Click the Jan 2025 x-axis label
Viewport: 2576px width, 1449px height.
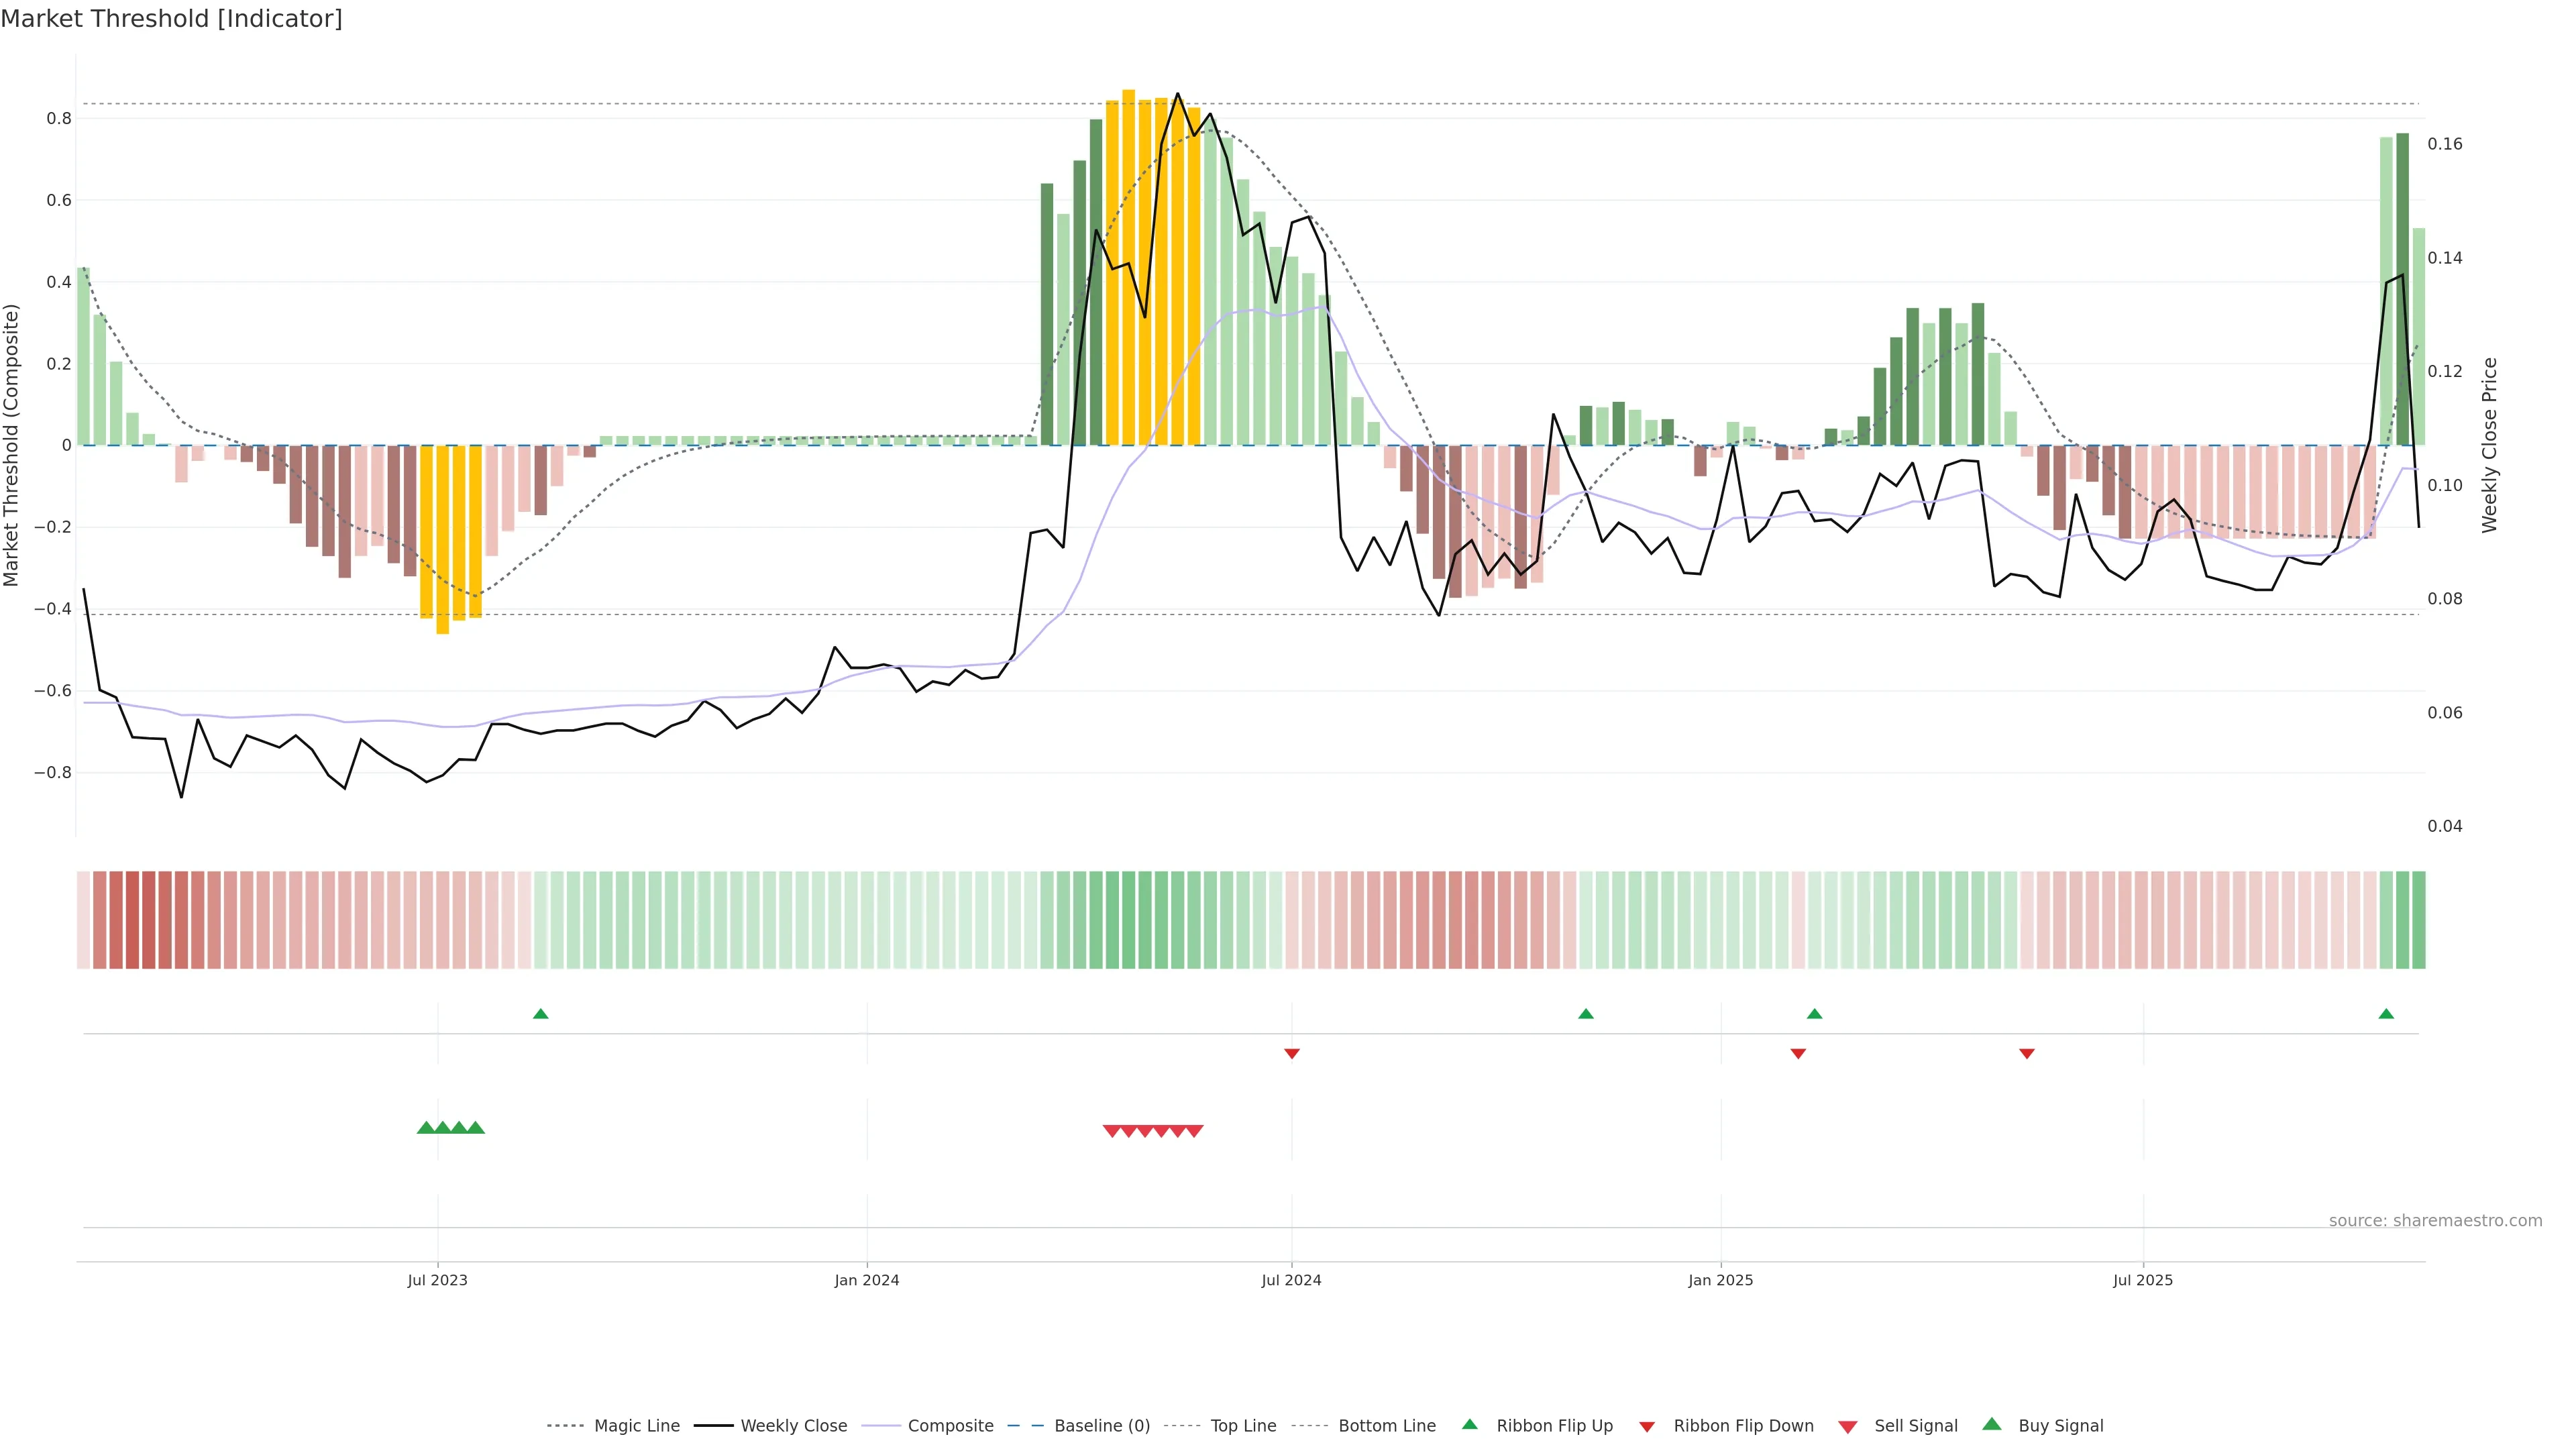[x=1720, y=1280]
